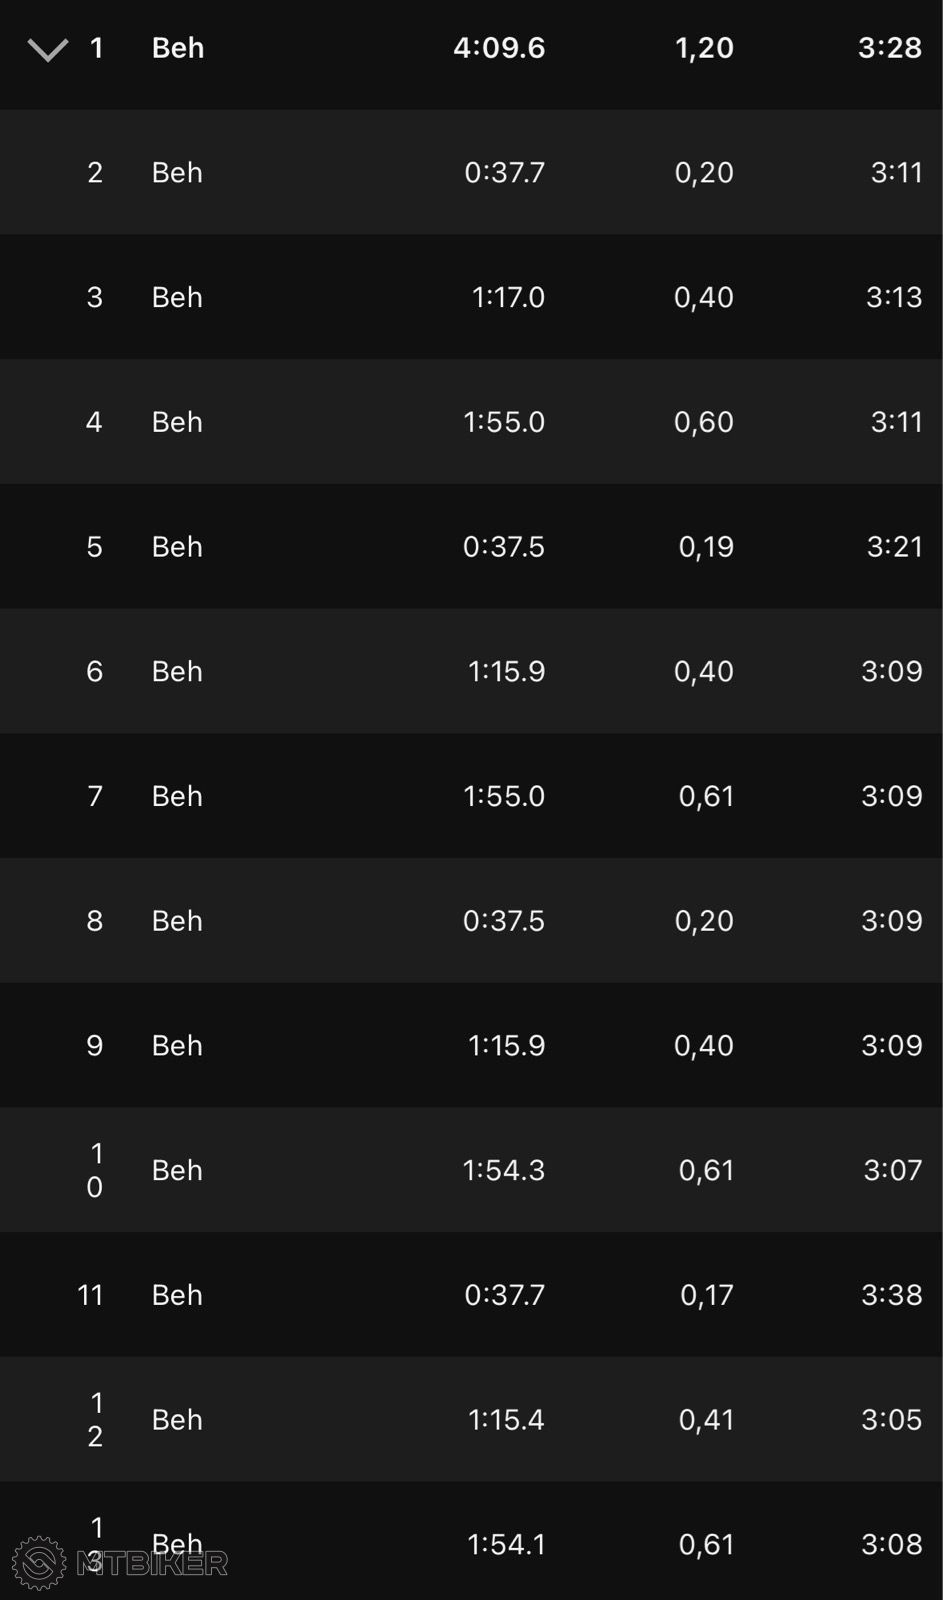Click lap 11 pace 3:38

click(892, 1295)
